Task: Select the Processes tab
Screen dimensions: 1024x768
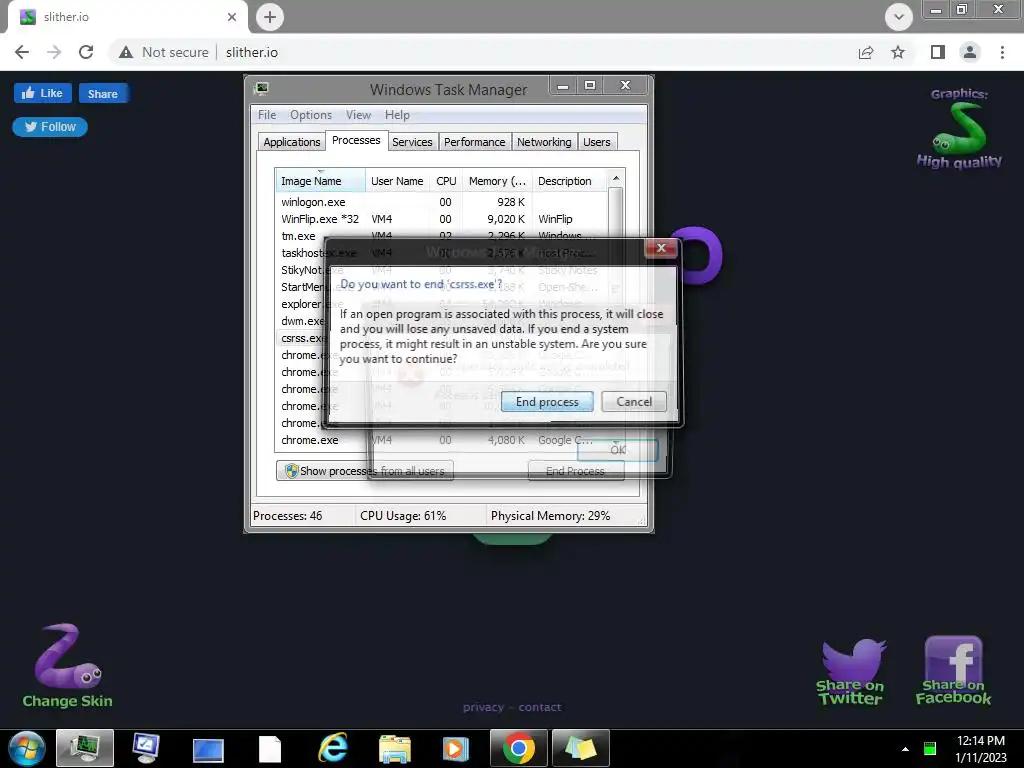Action: tap(356, 140)
